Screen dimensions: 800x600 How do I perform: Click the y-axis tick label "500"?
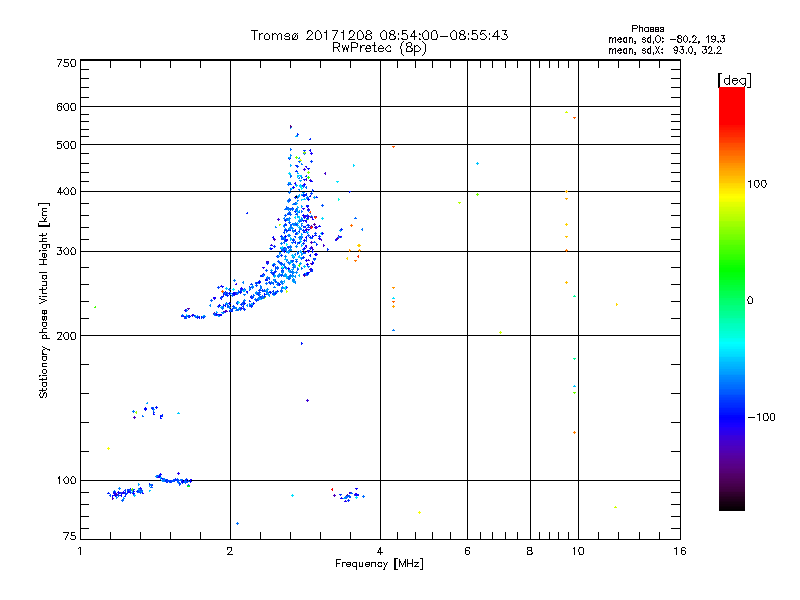(67, 145)
